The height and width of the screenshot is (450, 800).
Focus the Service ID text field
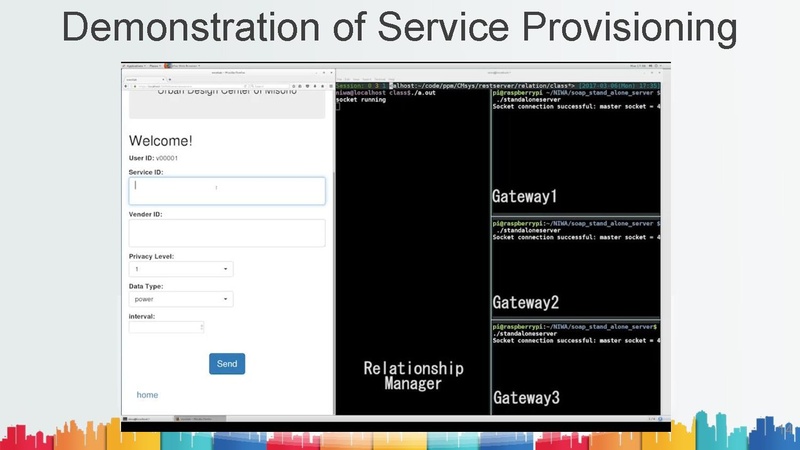[x=227, y=191]
